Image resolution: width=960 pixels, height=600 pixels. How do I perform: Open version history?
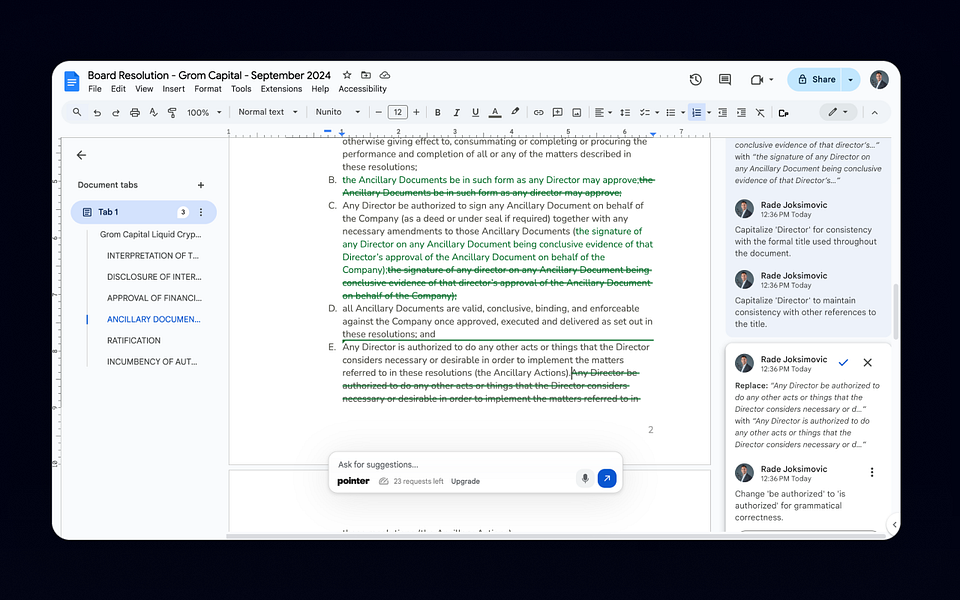696,79
